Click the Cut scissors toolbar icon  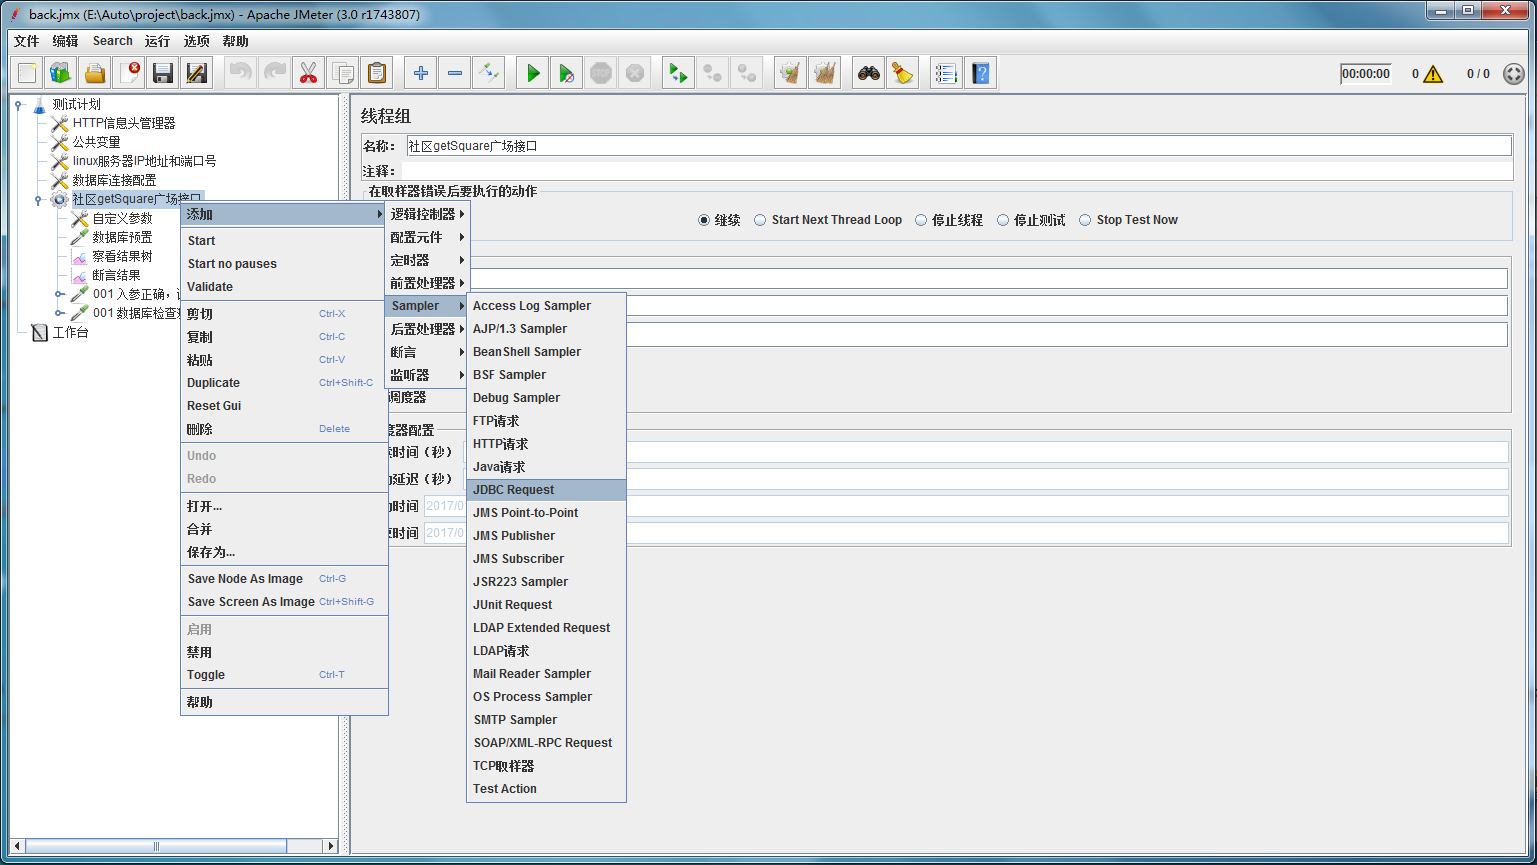tap(308, 73)
